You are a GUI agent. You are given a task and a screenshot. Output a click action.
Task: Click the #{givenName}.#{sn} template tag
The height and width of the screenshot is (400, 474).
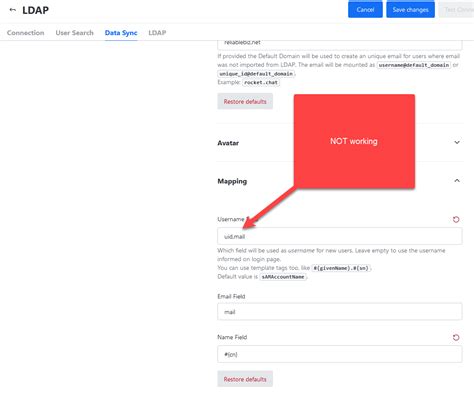click(x=341, y=268)
